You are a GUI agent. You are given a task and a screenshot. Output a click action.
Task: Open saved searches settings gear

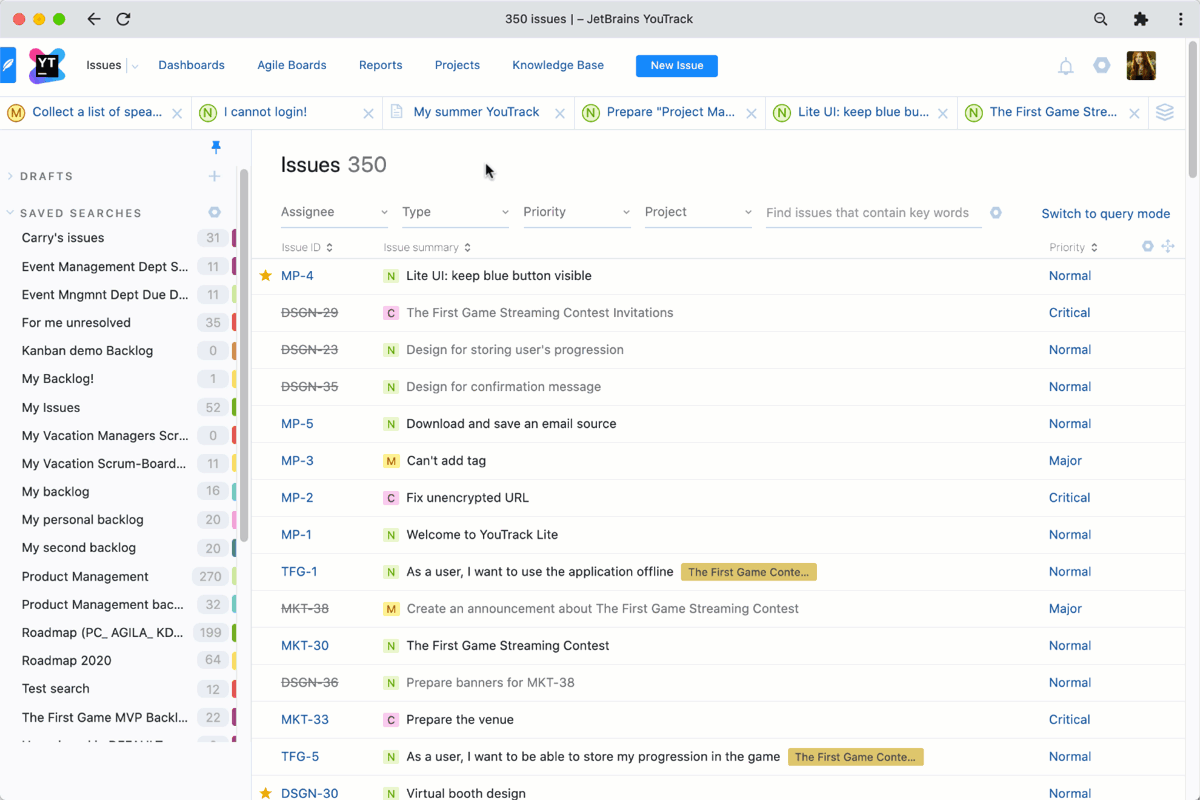214,213
